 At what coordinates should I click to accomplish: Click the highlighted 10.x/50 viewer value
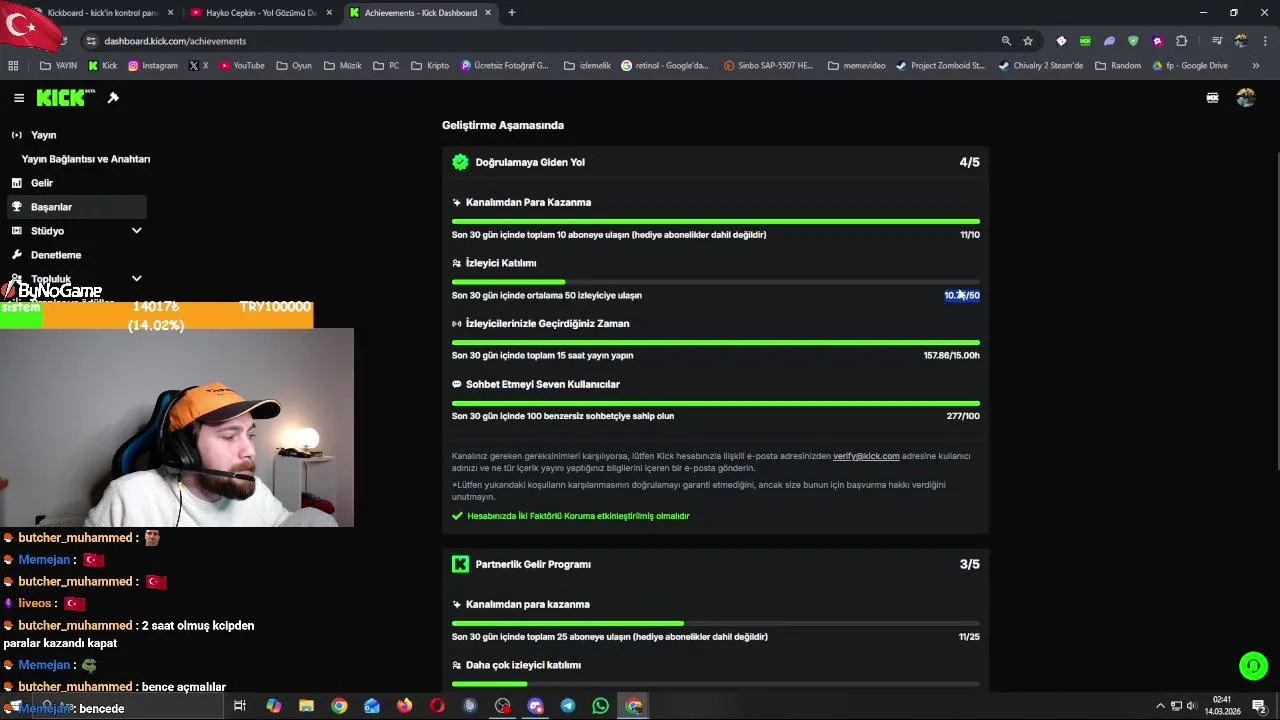pos(962,295)
